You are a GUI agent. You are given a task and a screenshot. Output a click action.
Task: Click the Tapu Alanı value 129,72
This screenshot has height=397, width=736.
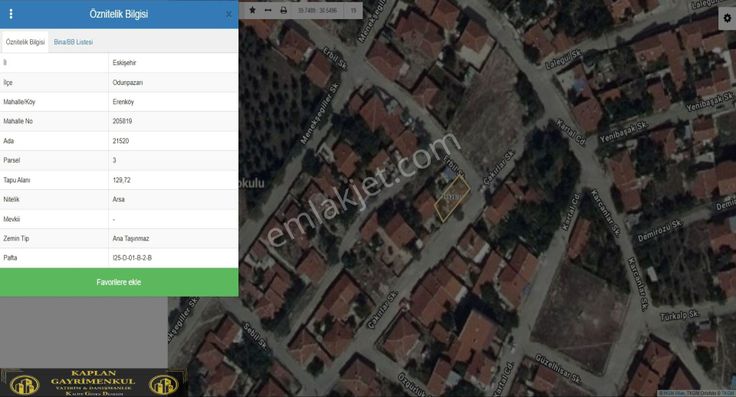click(x=122, y=180)
